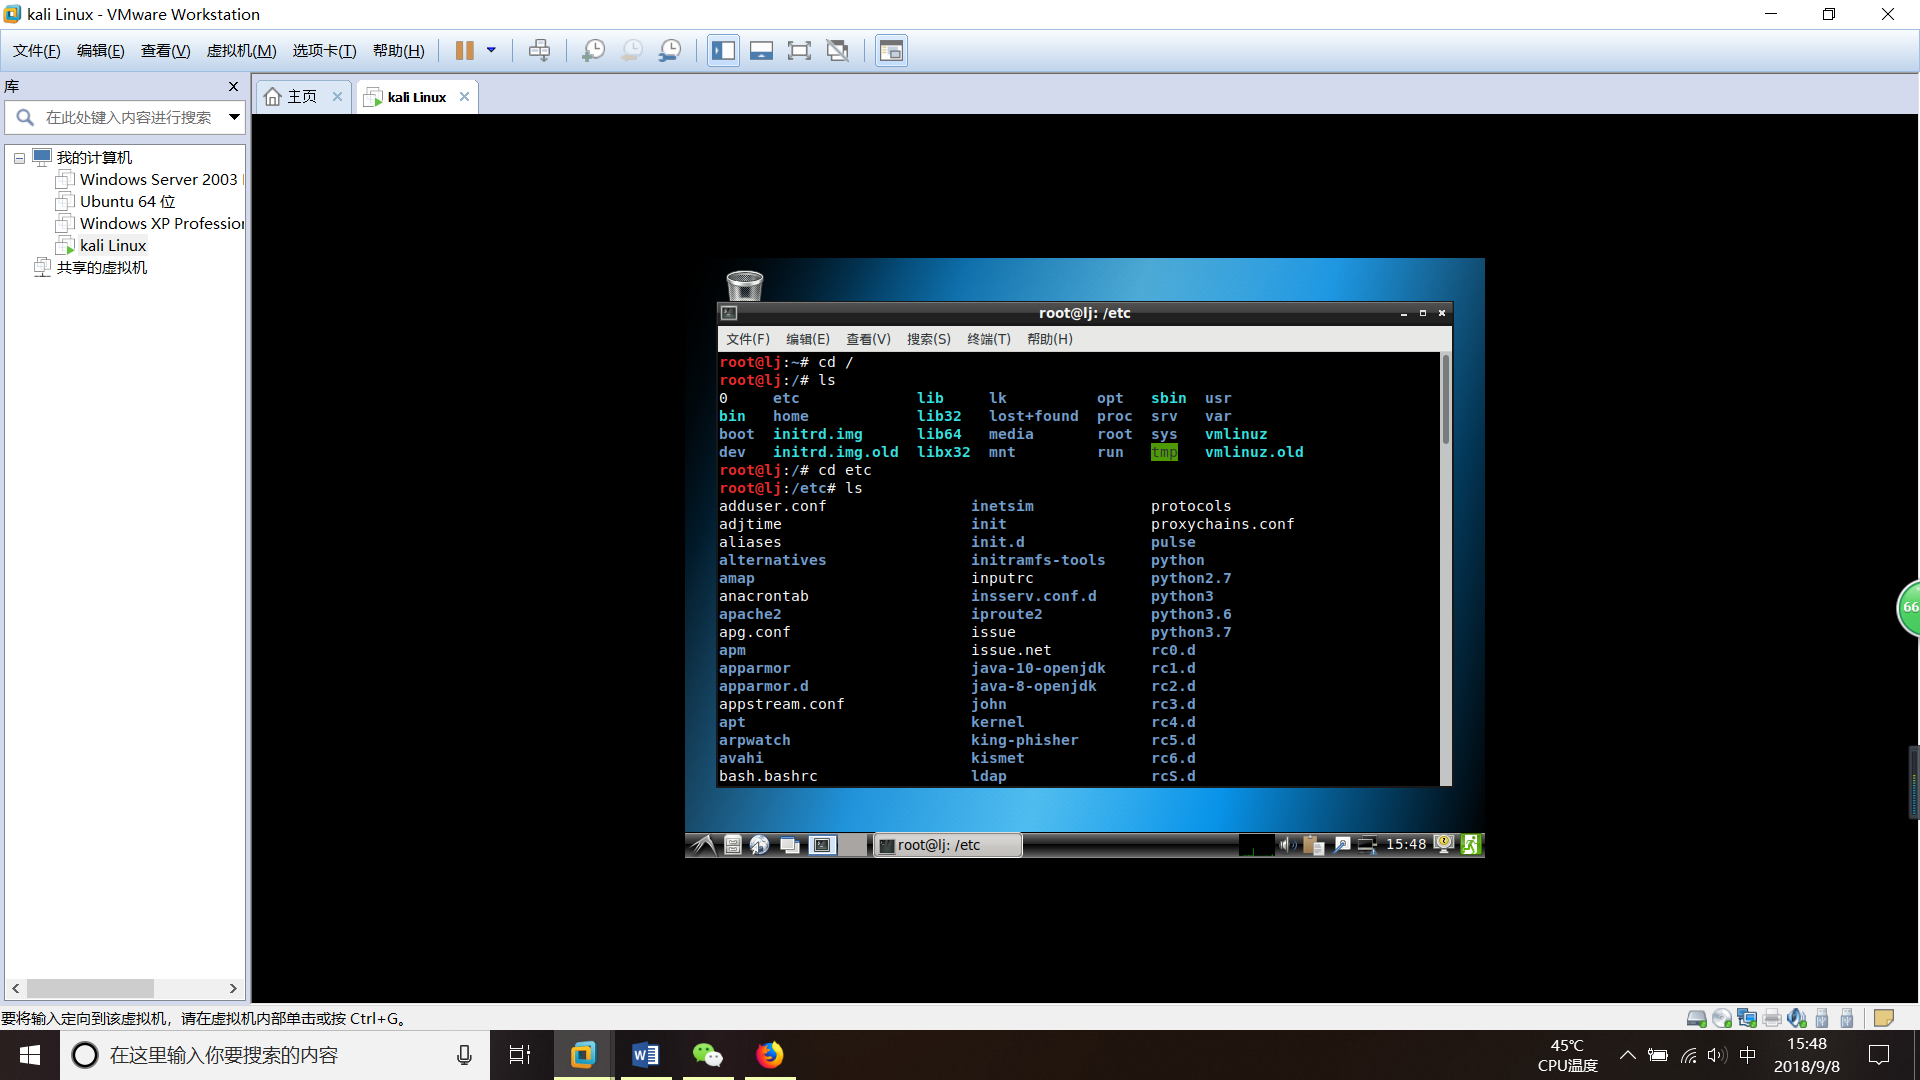Screen dimensions: 1920x1080
Task: Open the 虚拟机(M) menu
Action: point(241,51)
